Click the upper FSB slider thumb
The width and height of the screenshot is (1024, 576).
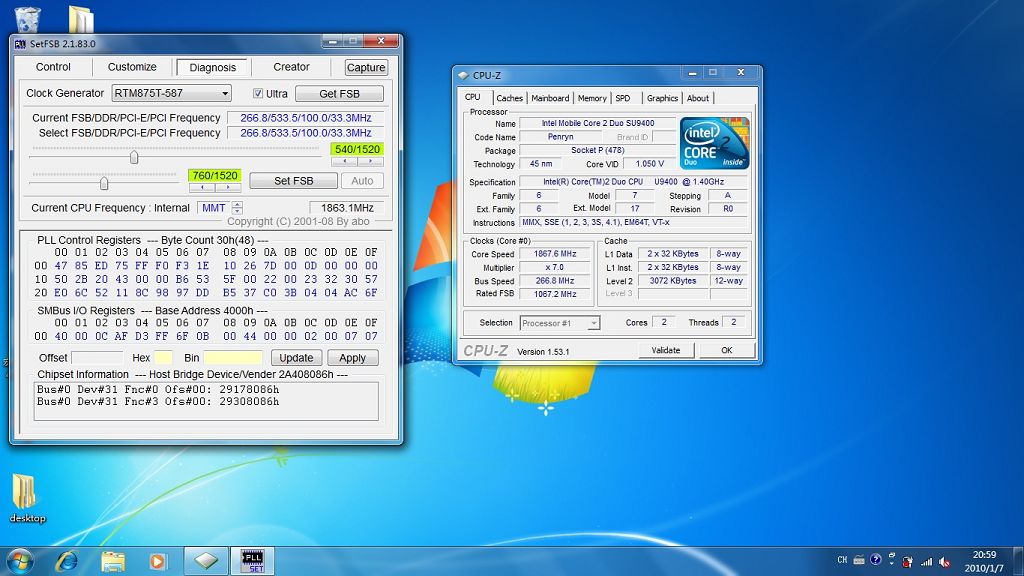[134, 157]
